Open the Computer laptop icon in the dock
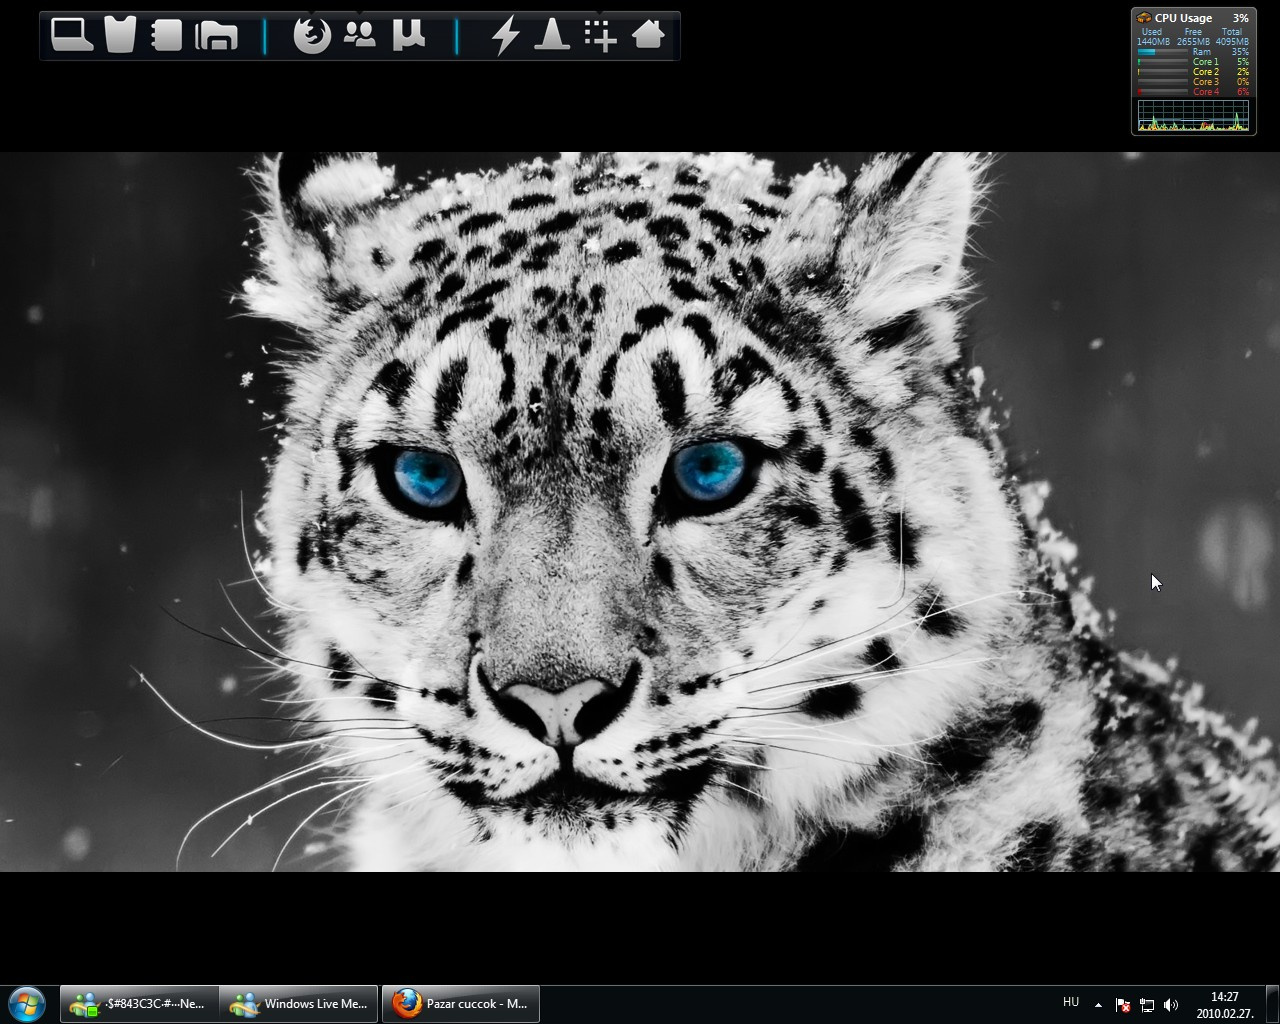Viewport: 1280px width, 1024px height. click(x=72, y=35)
